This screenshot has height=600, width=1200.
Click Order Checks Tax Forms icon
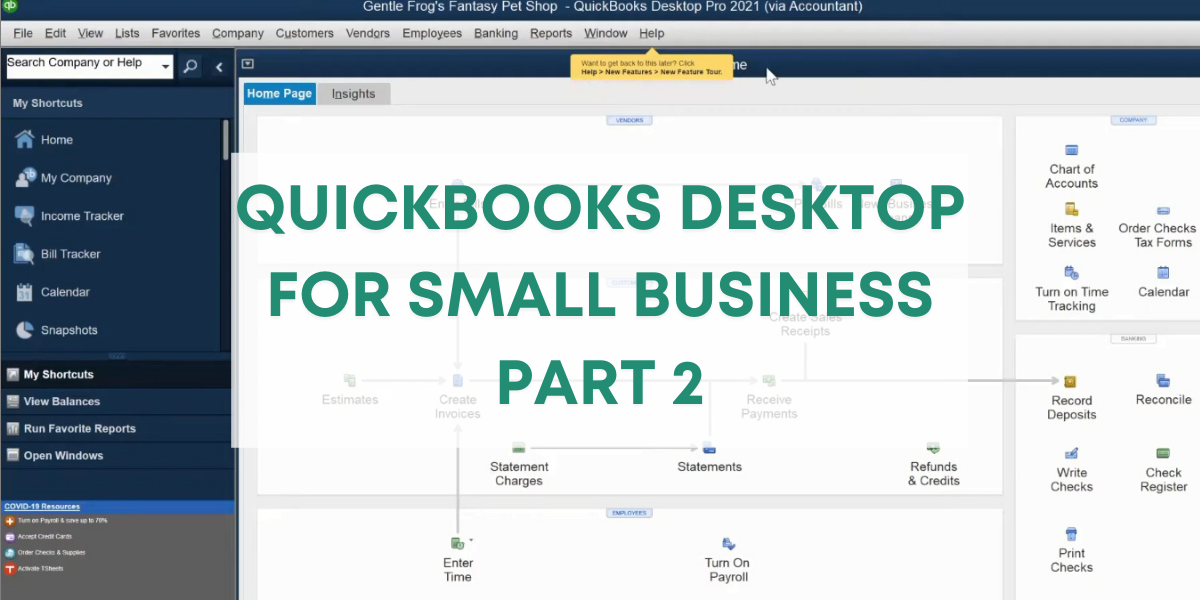(x=1163, y=212)
